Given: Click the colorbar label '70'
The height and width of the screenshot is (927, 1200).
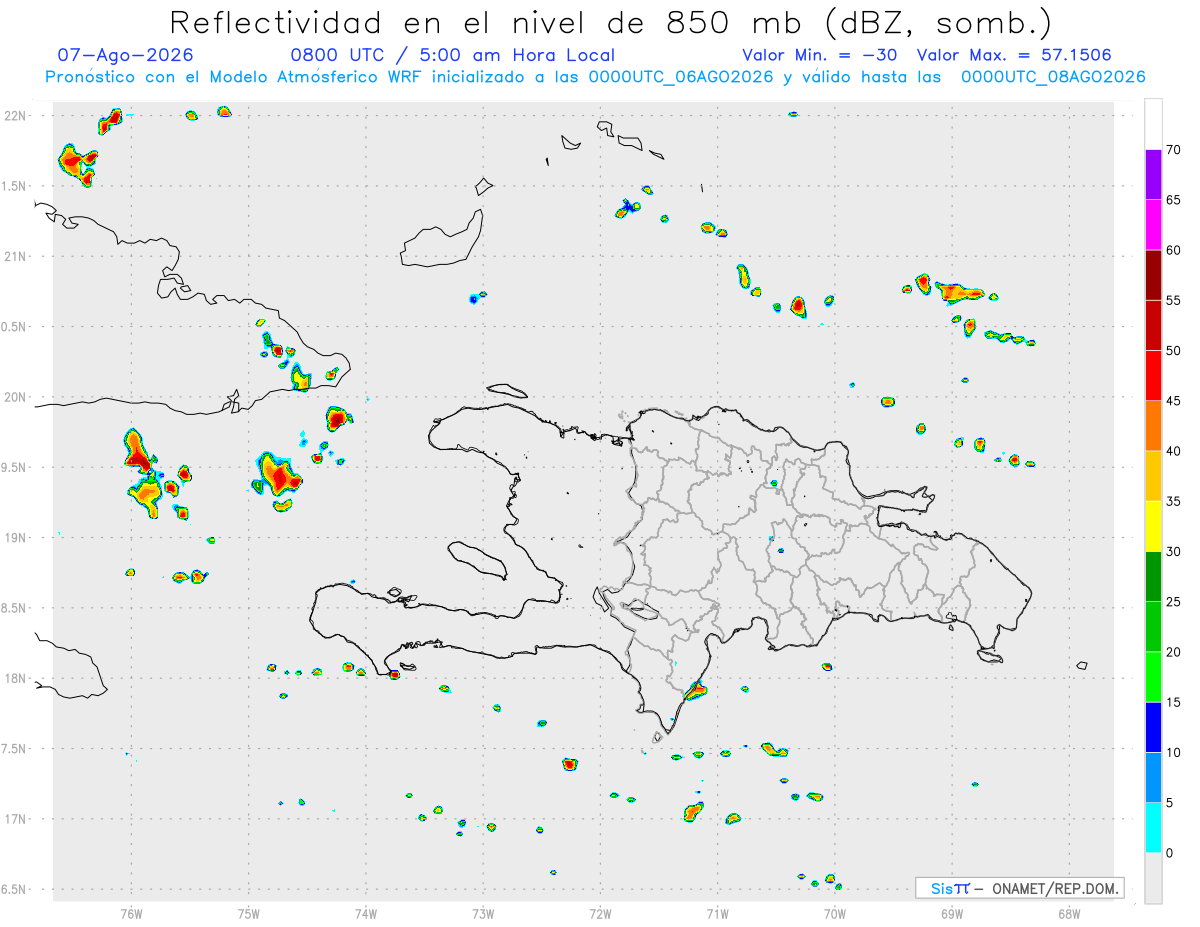Looking at the screenshot, I should click(x=1174, y=150).
